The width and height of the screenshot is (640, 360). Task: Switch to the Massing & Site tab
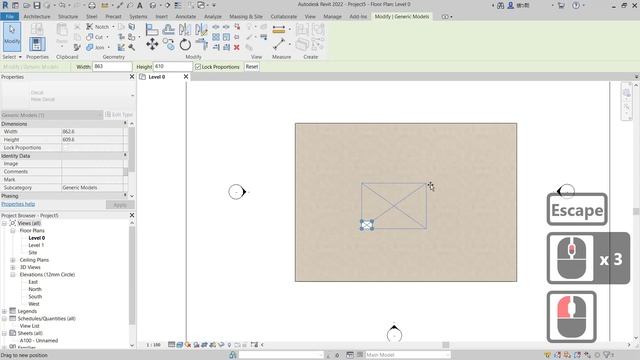[x=246, y=16]
